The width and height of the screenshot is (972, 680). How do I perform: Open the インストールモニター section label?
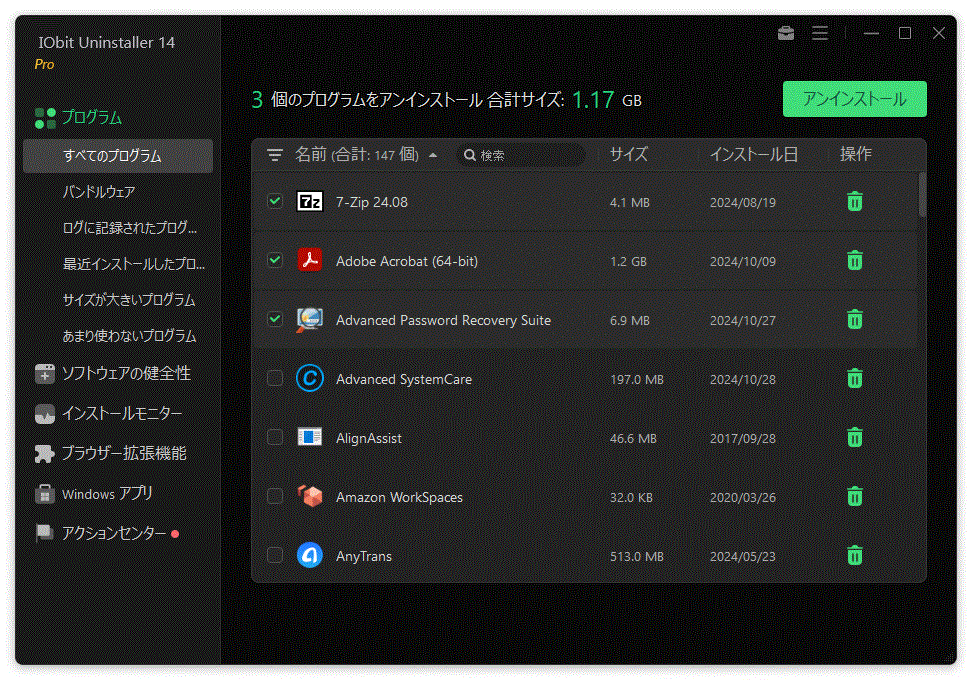[x=122, y=413]
